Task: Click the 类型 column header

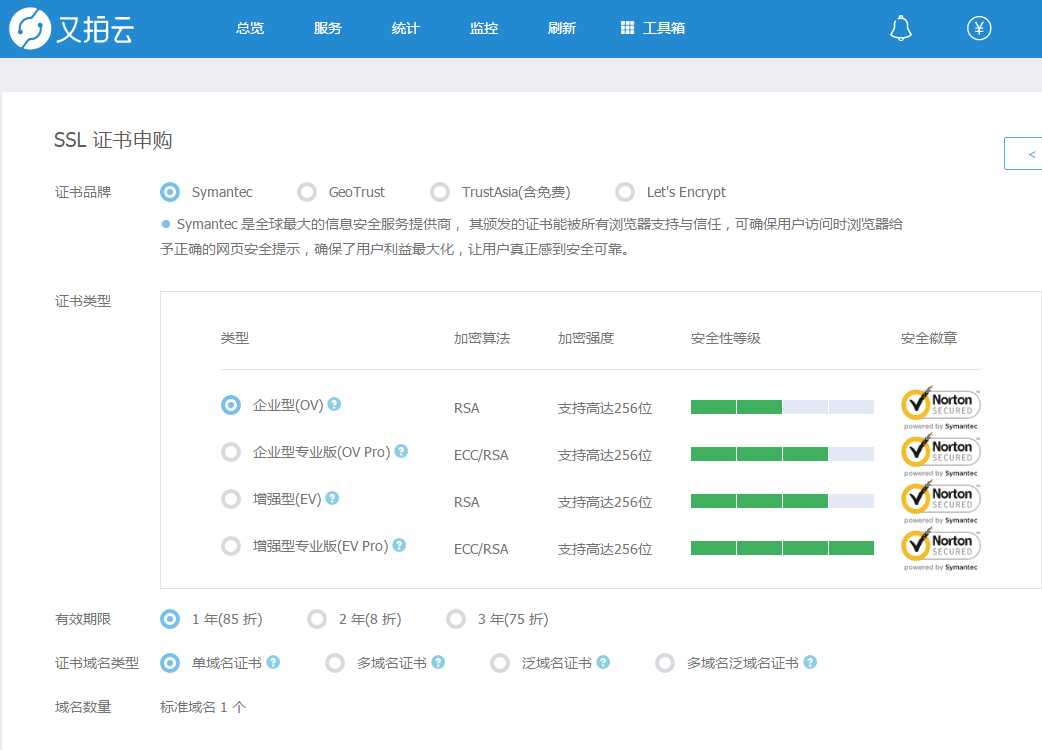Action: tap(235, 338)
